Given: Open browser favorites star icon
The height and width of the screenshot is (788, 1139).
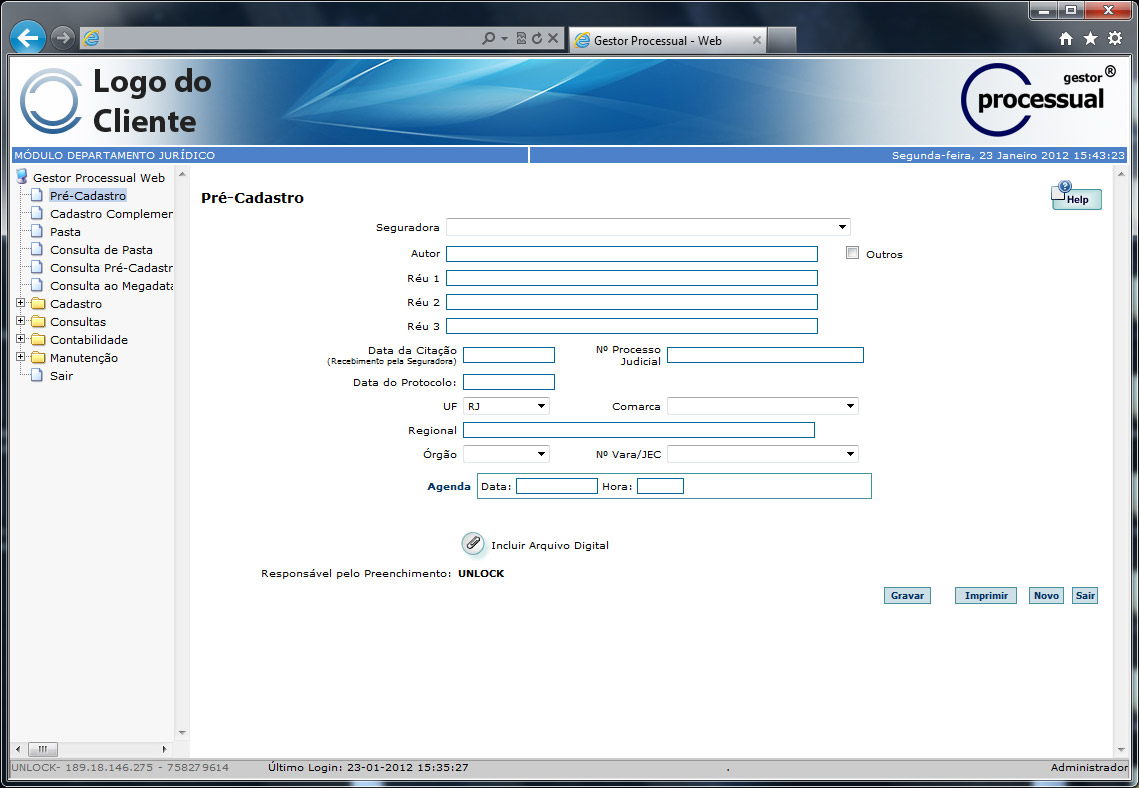Looking at the screenshot, I should (1090, 39).
